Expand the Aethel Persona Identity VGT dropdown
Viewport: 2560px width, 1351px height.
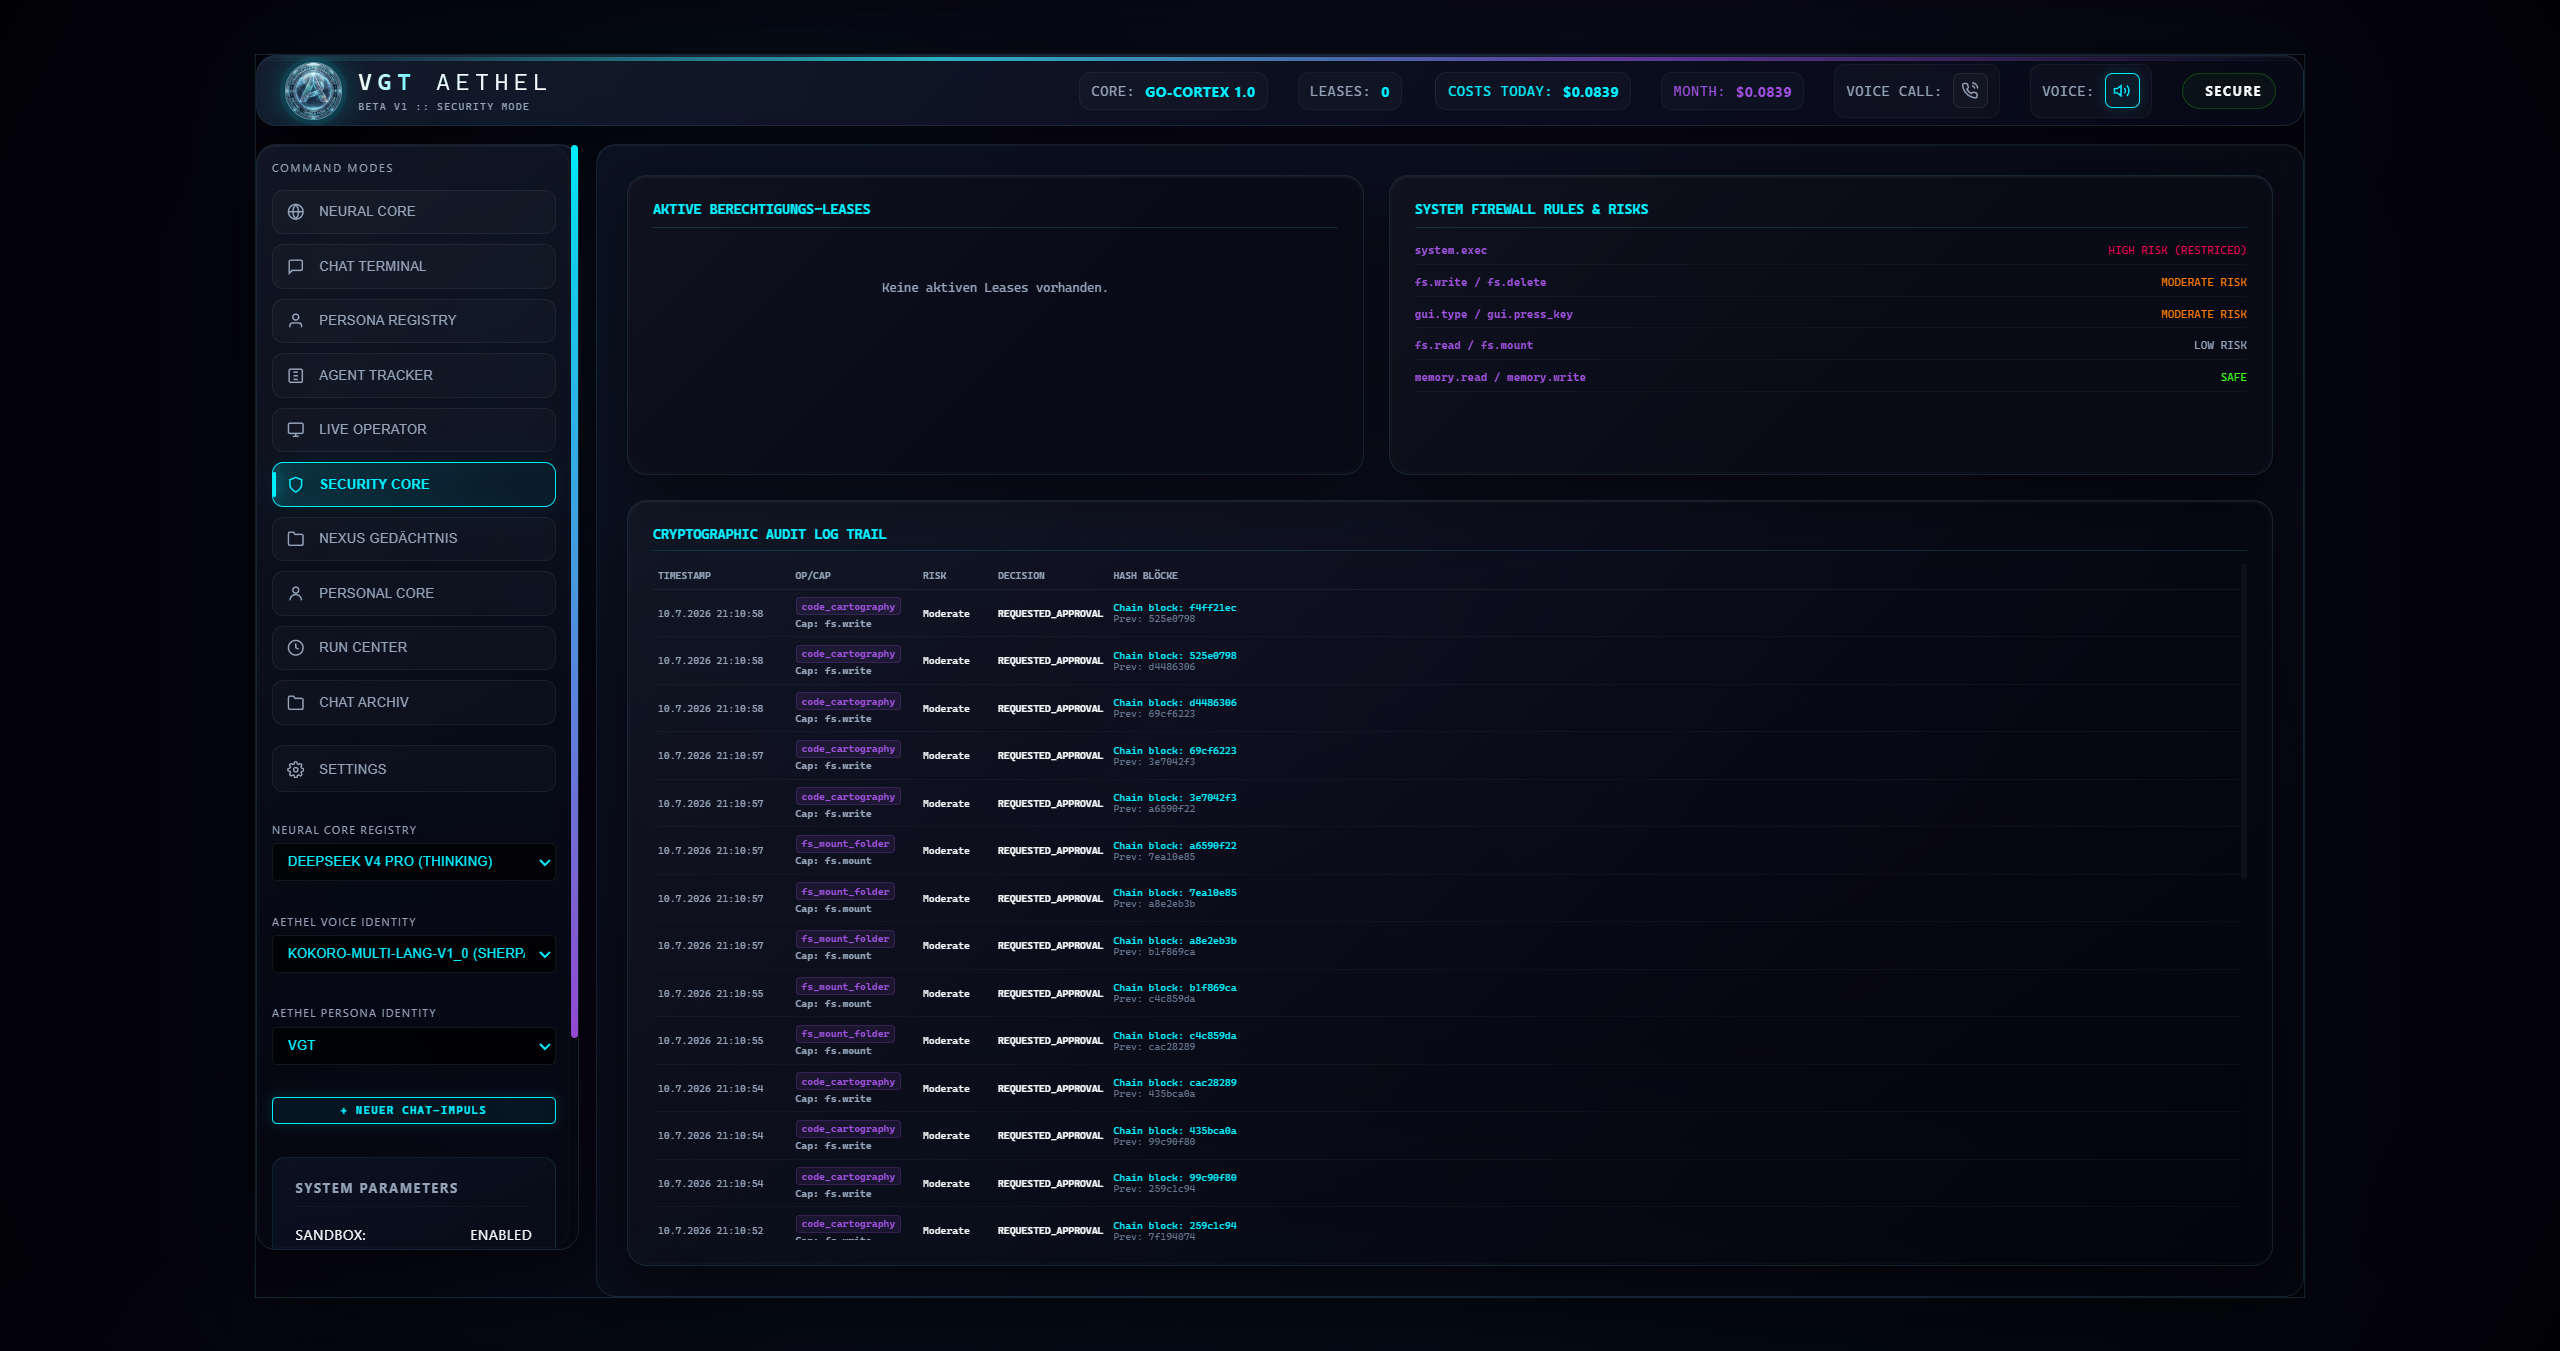pyautogui.click(x=414, y=1046)
